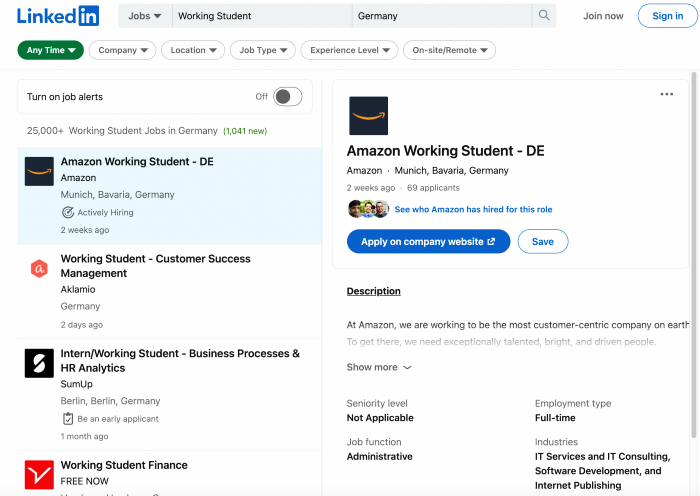
Task: Open the Job Type filter dropdown
Action: 262,50
